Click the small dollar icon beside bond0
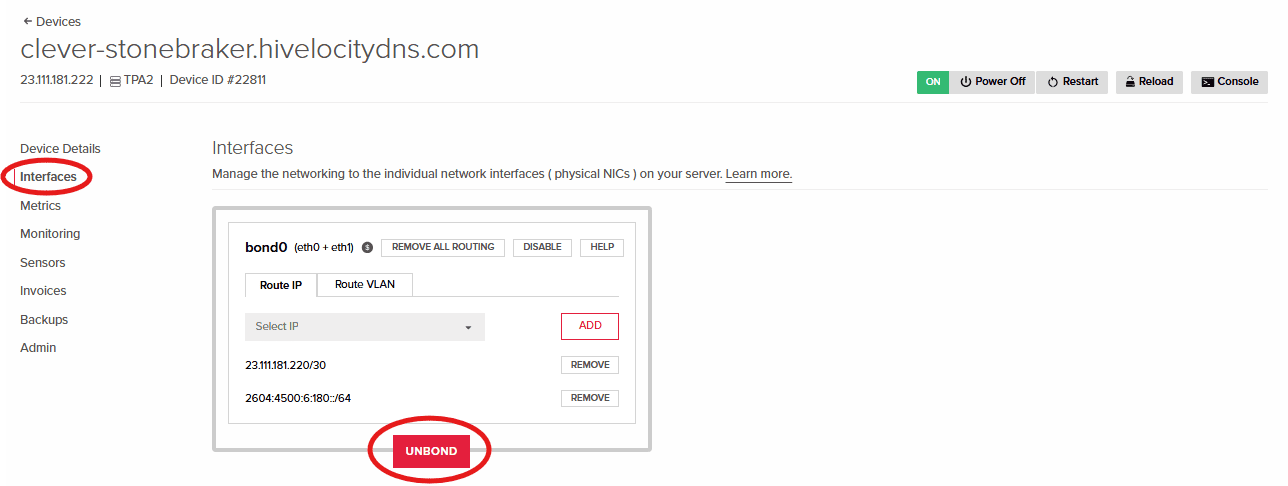Screen dimensions: 1288x486 [x=367, y=247]
